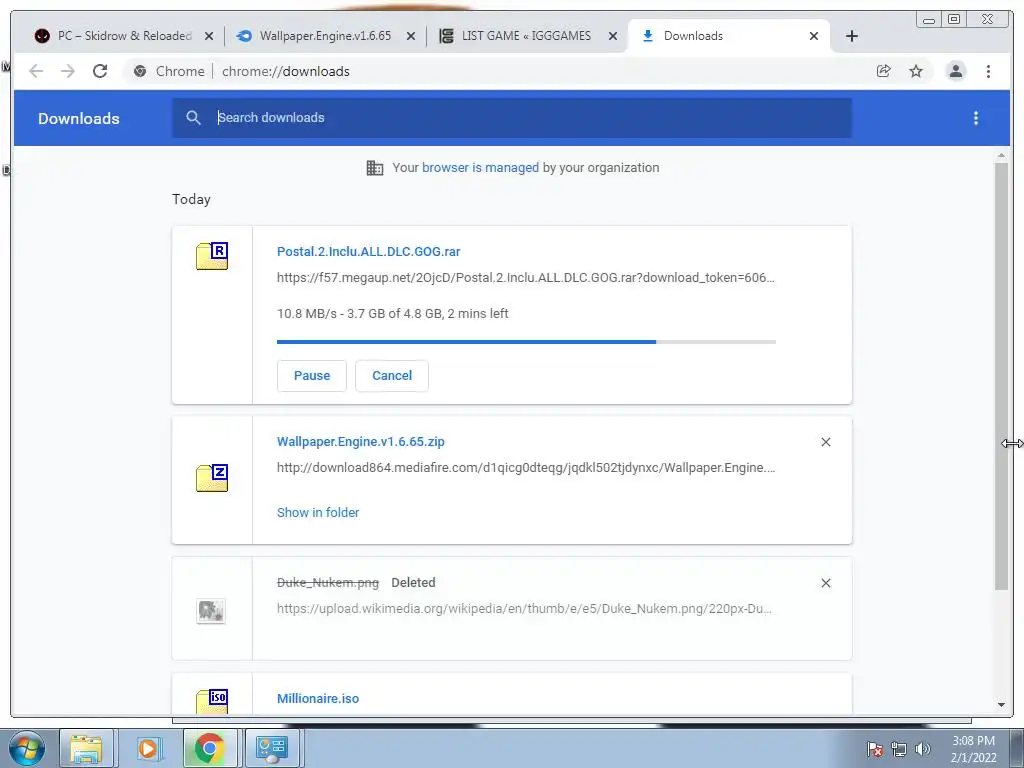The image size is (1024, 768).
Task: Open the Windows Start menu
Action: point(27,748)
